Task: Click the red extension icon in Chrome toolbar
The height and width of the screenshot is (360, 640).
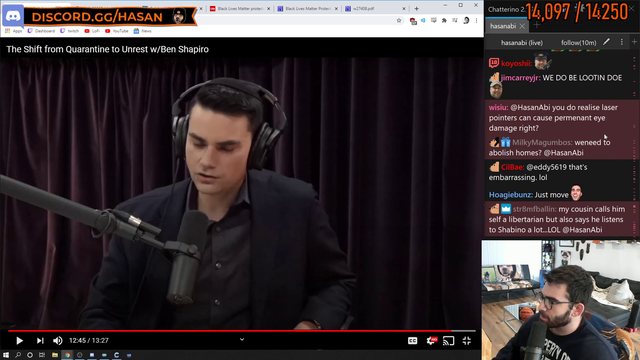Action: point(413,21)
